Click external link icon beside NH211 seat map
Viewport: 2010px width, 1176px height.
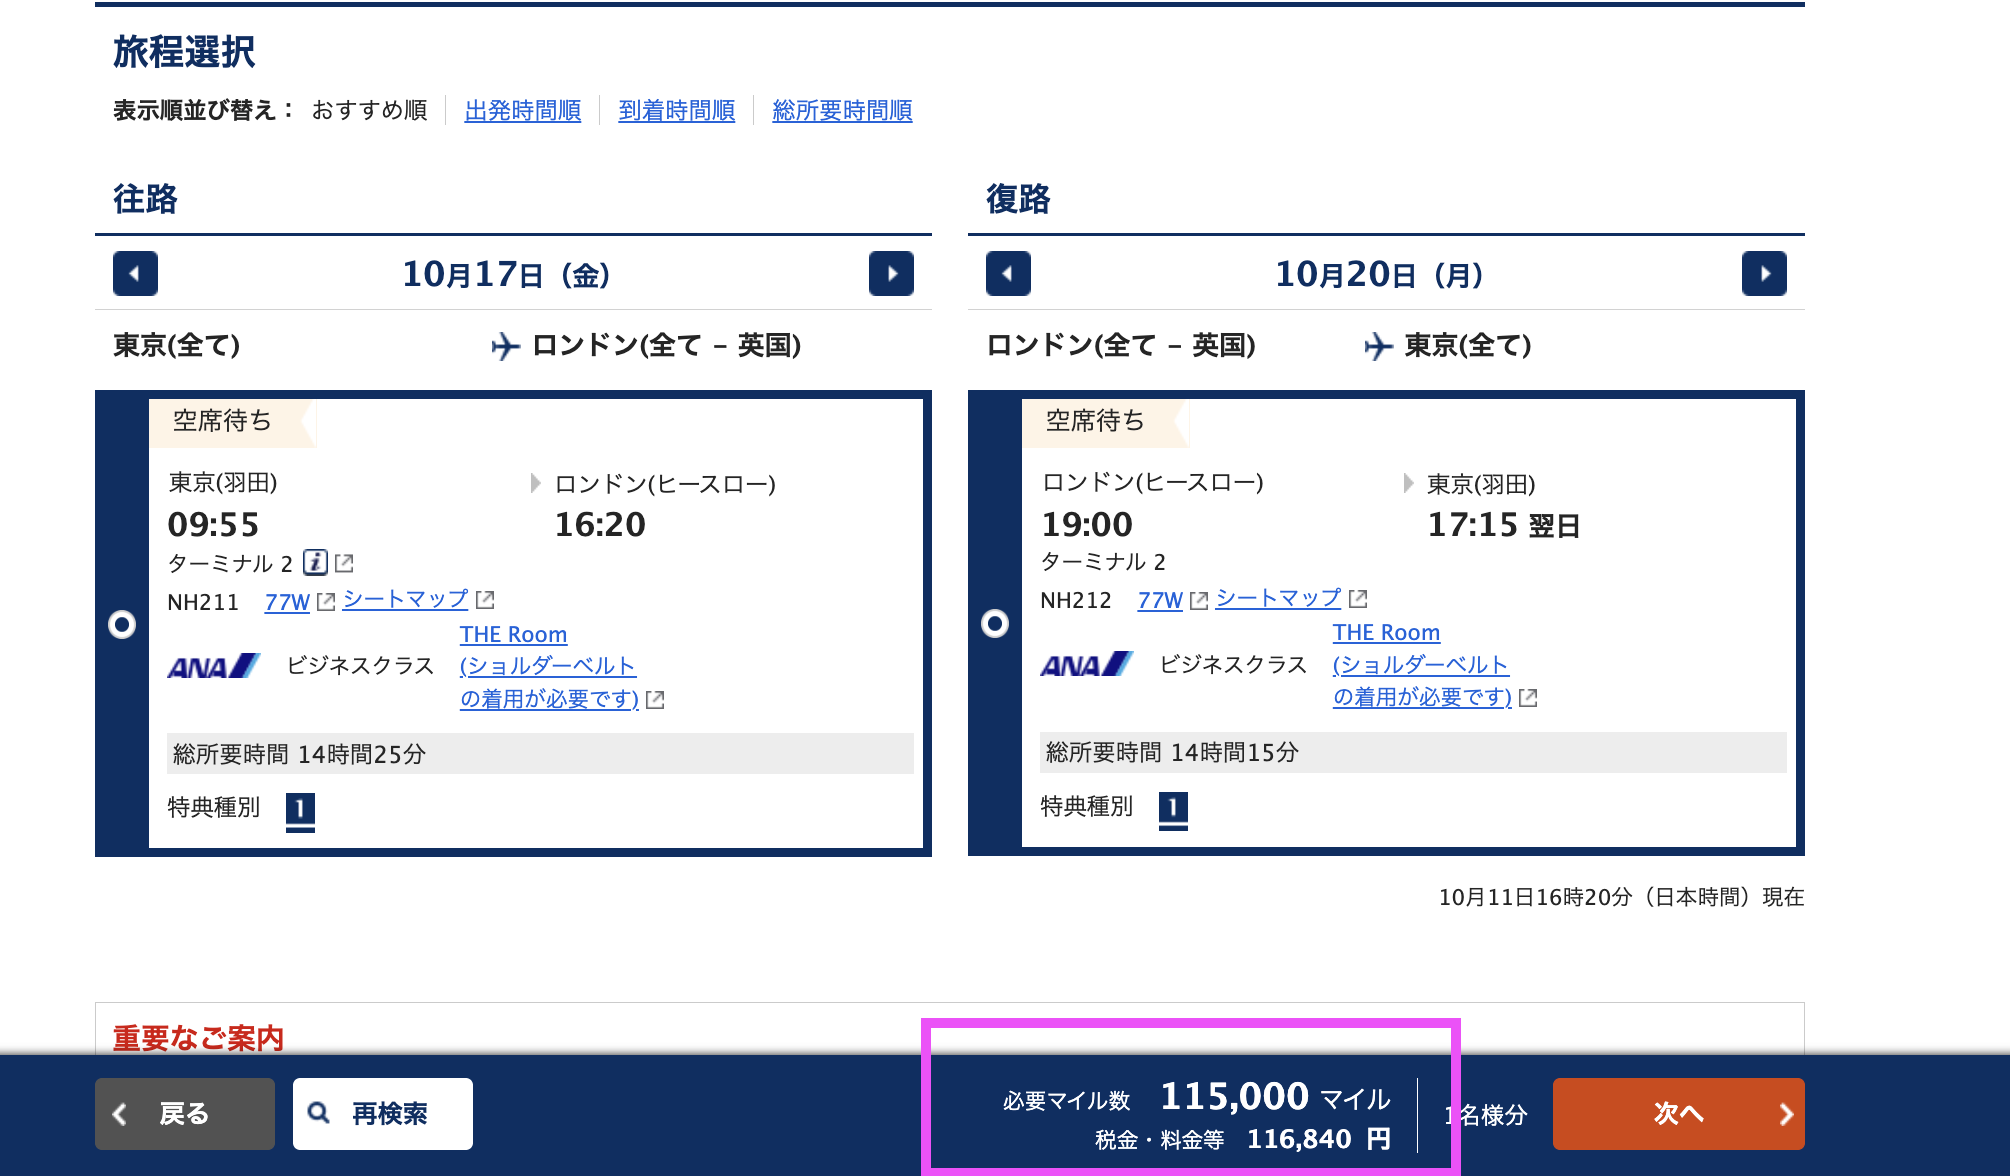click(x=485, y=600)
